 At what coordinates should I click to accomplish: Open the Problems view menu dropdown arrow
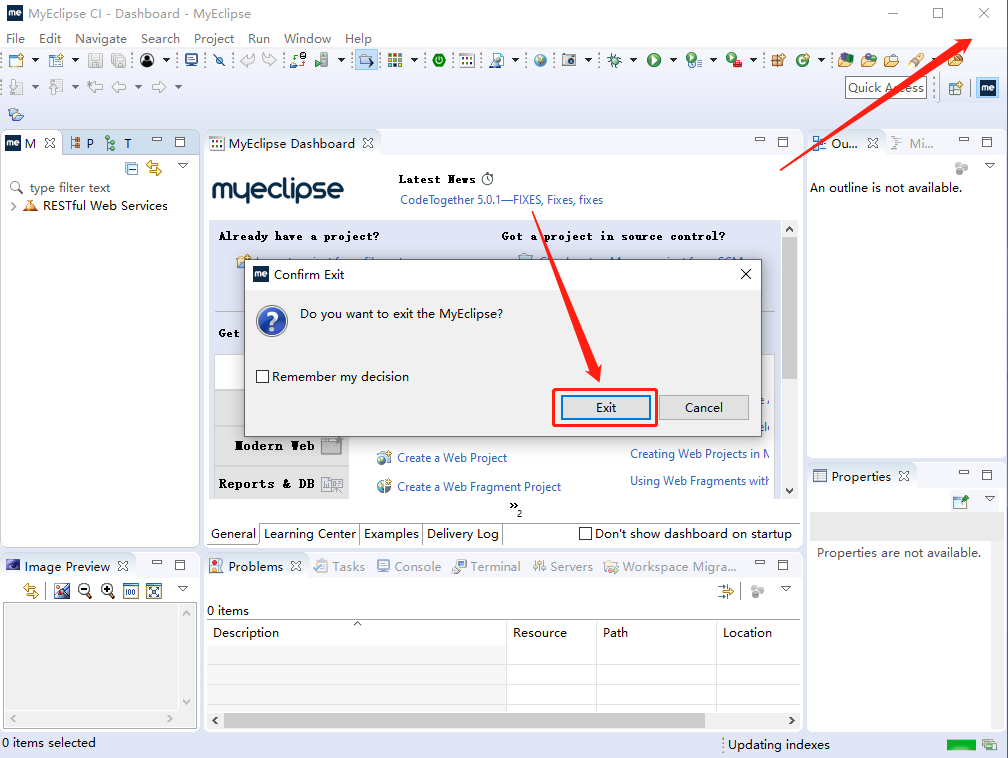[x=786, y=589]
